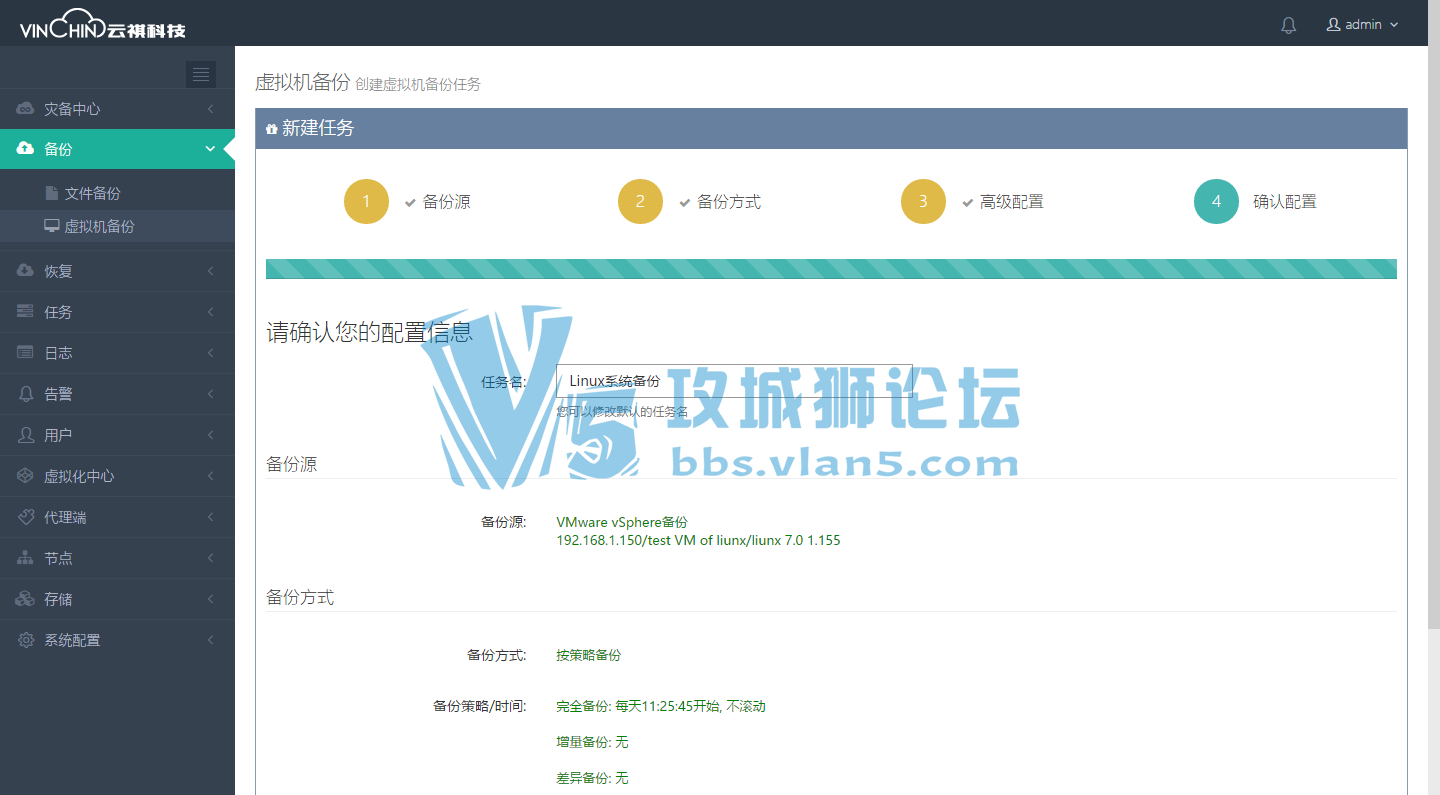The image size is (1440, 795).
Task: Expand the 节点 menu chevron
Action: (211, 558)
